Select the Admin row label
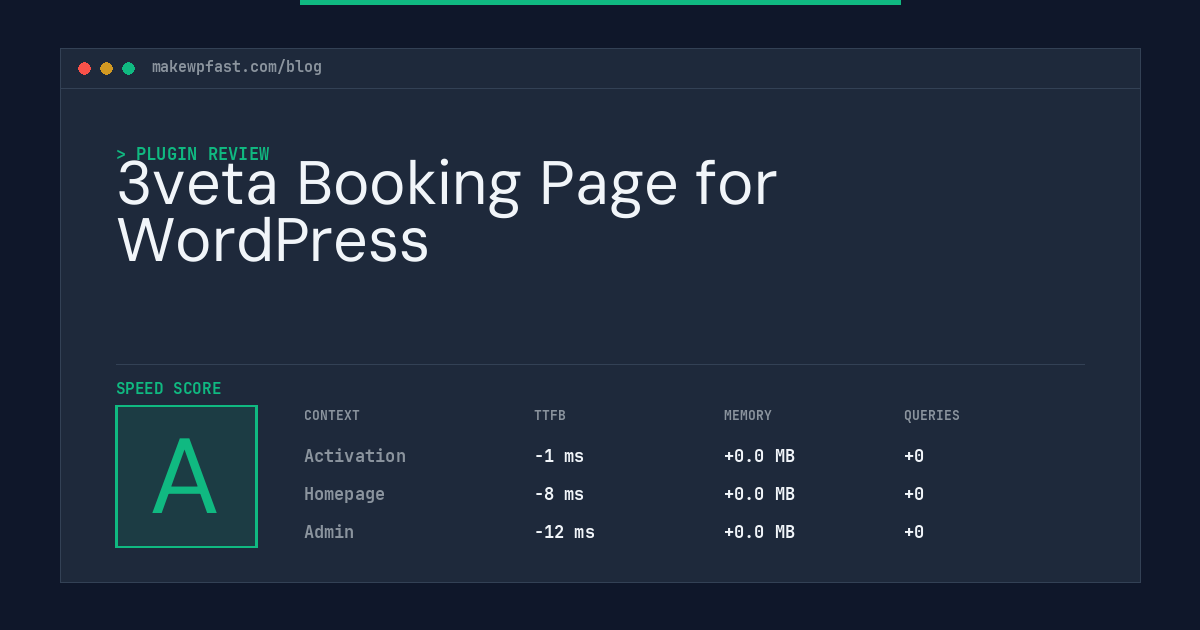 tap(329, 532)
